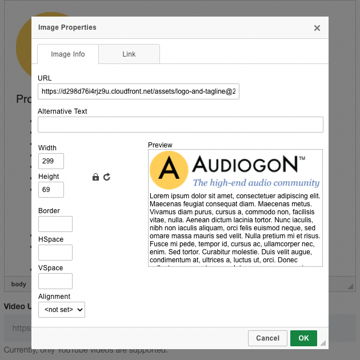Click the reset size circular arrow icon

pos(107,177)
